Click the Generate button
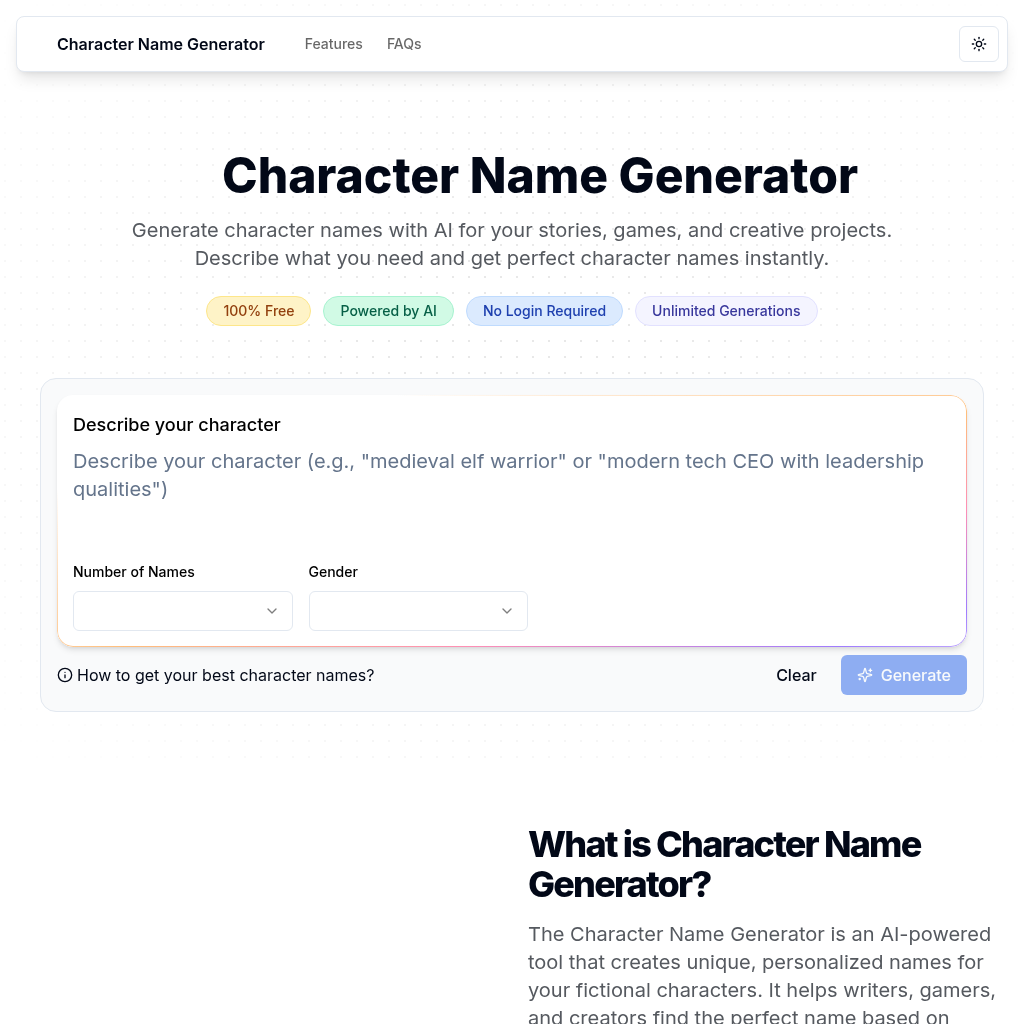The image size is (1024, 1024). pos(904,675)
